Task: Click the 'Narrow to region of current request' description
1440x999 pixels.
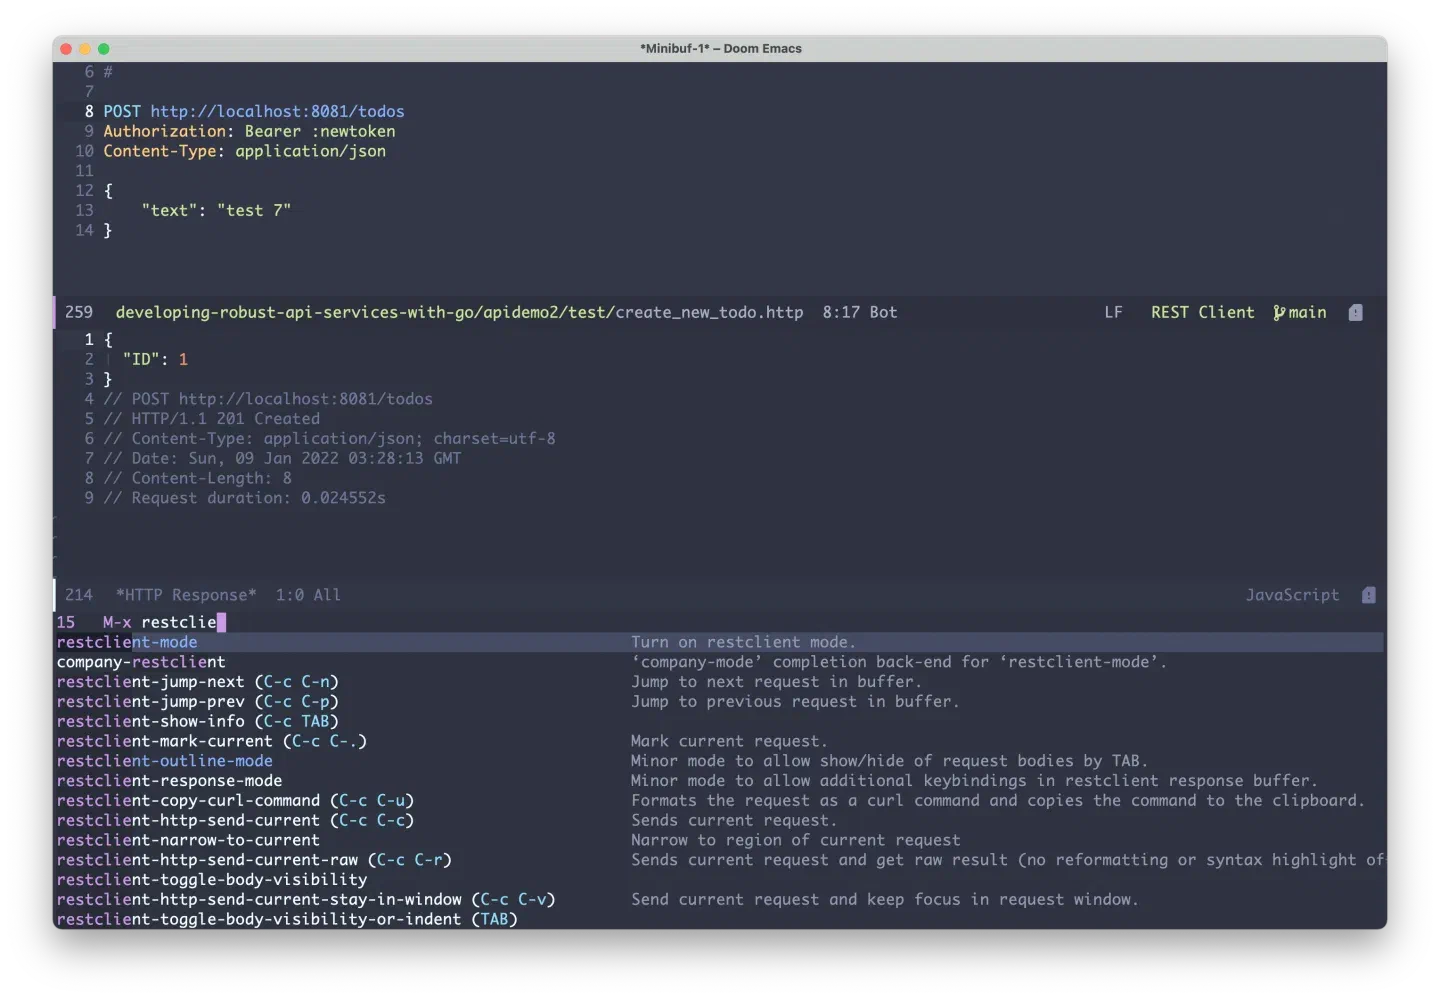Action: coord(796,840)
